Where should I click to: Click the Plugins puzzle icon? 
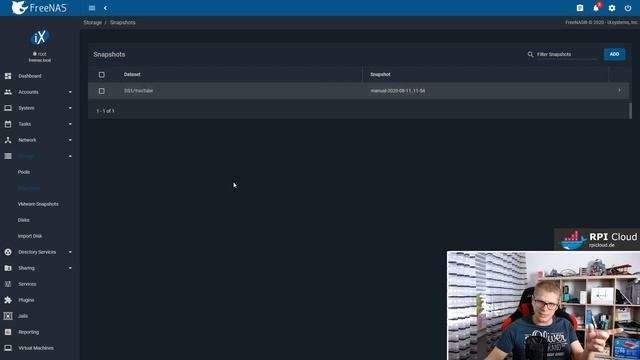point(8,300)
